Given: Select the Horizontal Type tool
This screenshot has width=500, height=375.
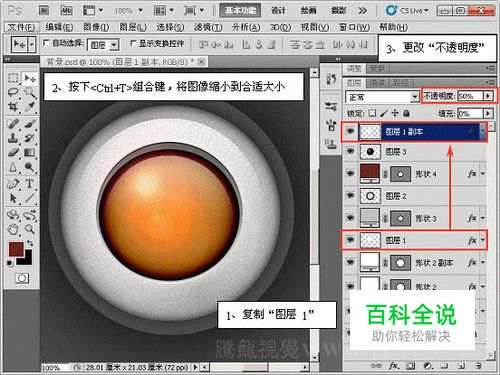Looking at the screenshot, I should click(x=30, y=183).
